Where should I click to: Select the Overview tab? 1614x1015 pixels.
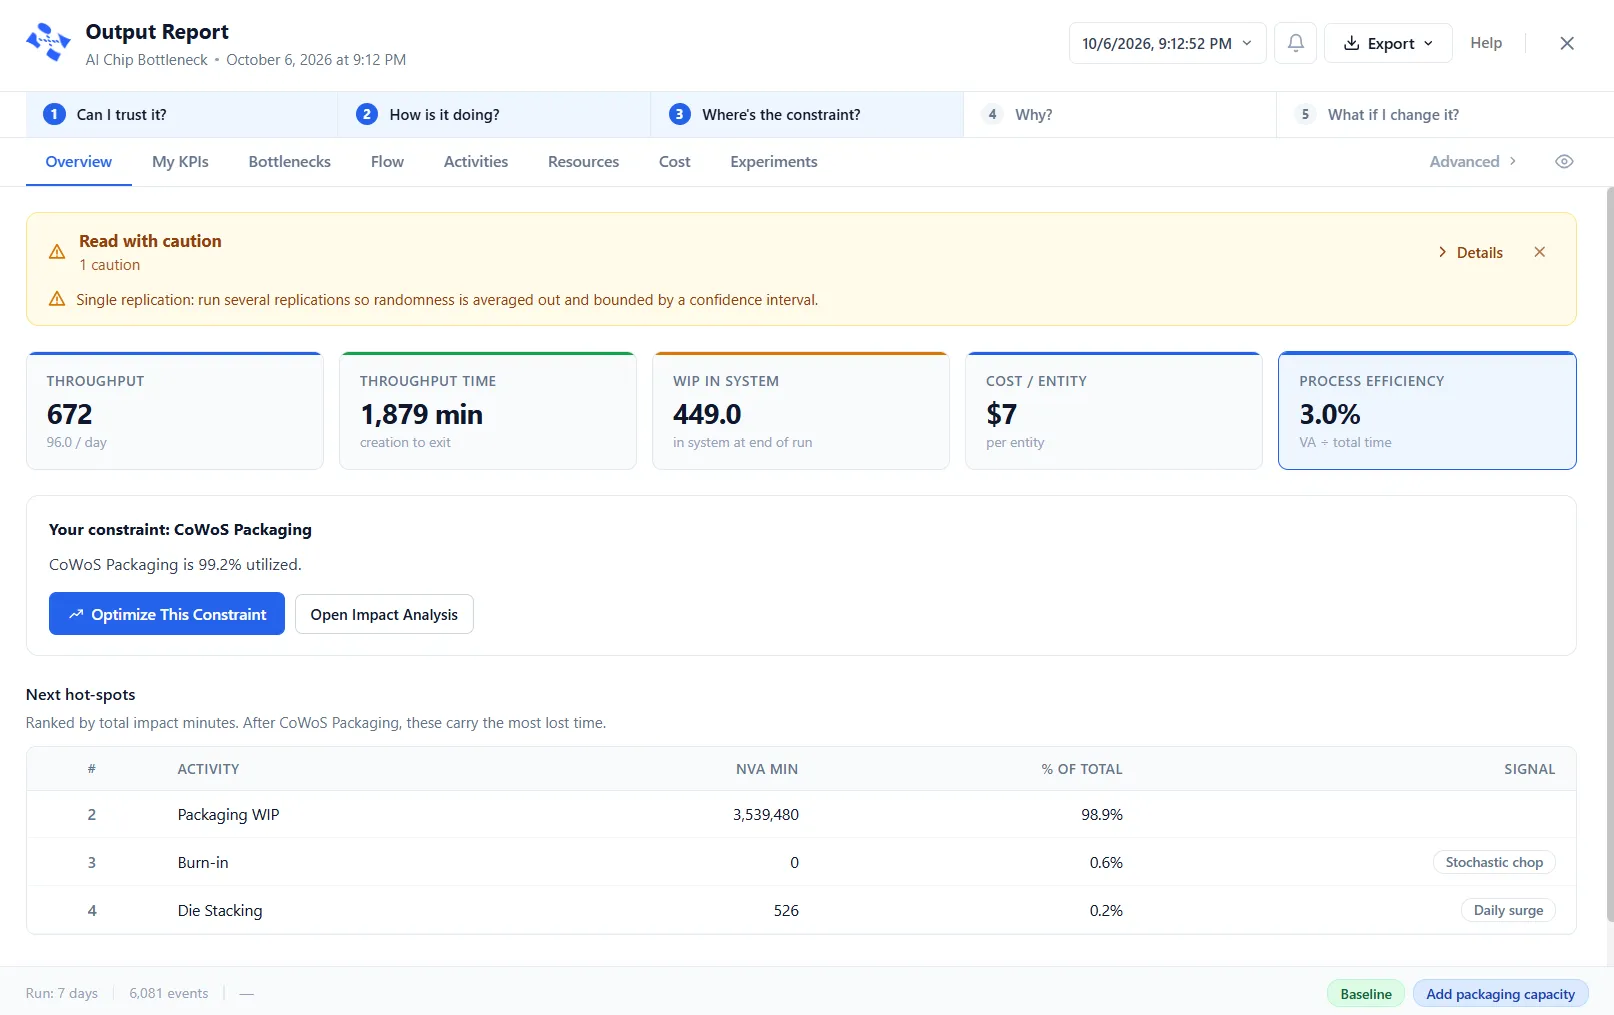pos(79,162)
